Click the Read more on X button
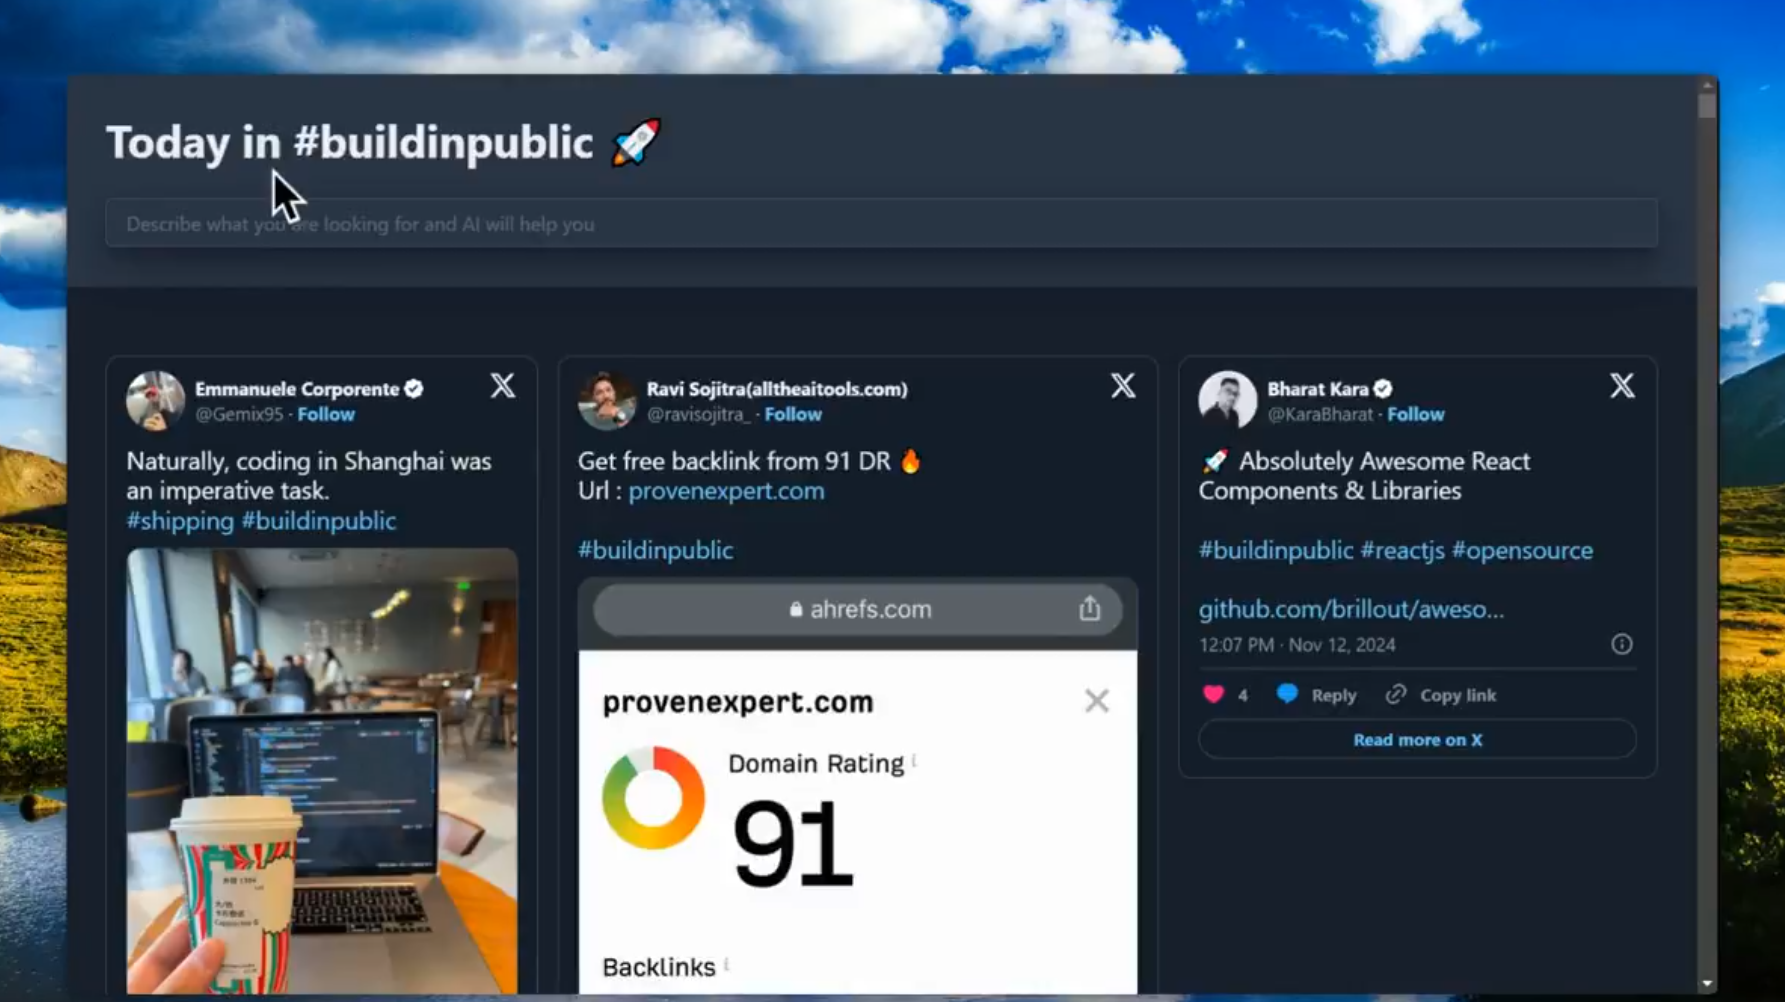Screen dimensions: 1785x1002 point(1416,739)
